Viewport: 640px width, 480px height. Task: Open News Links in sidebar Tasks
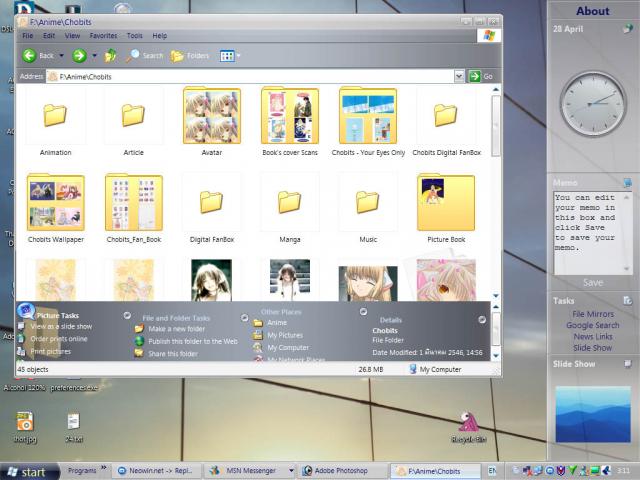tap(593, 337)
